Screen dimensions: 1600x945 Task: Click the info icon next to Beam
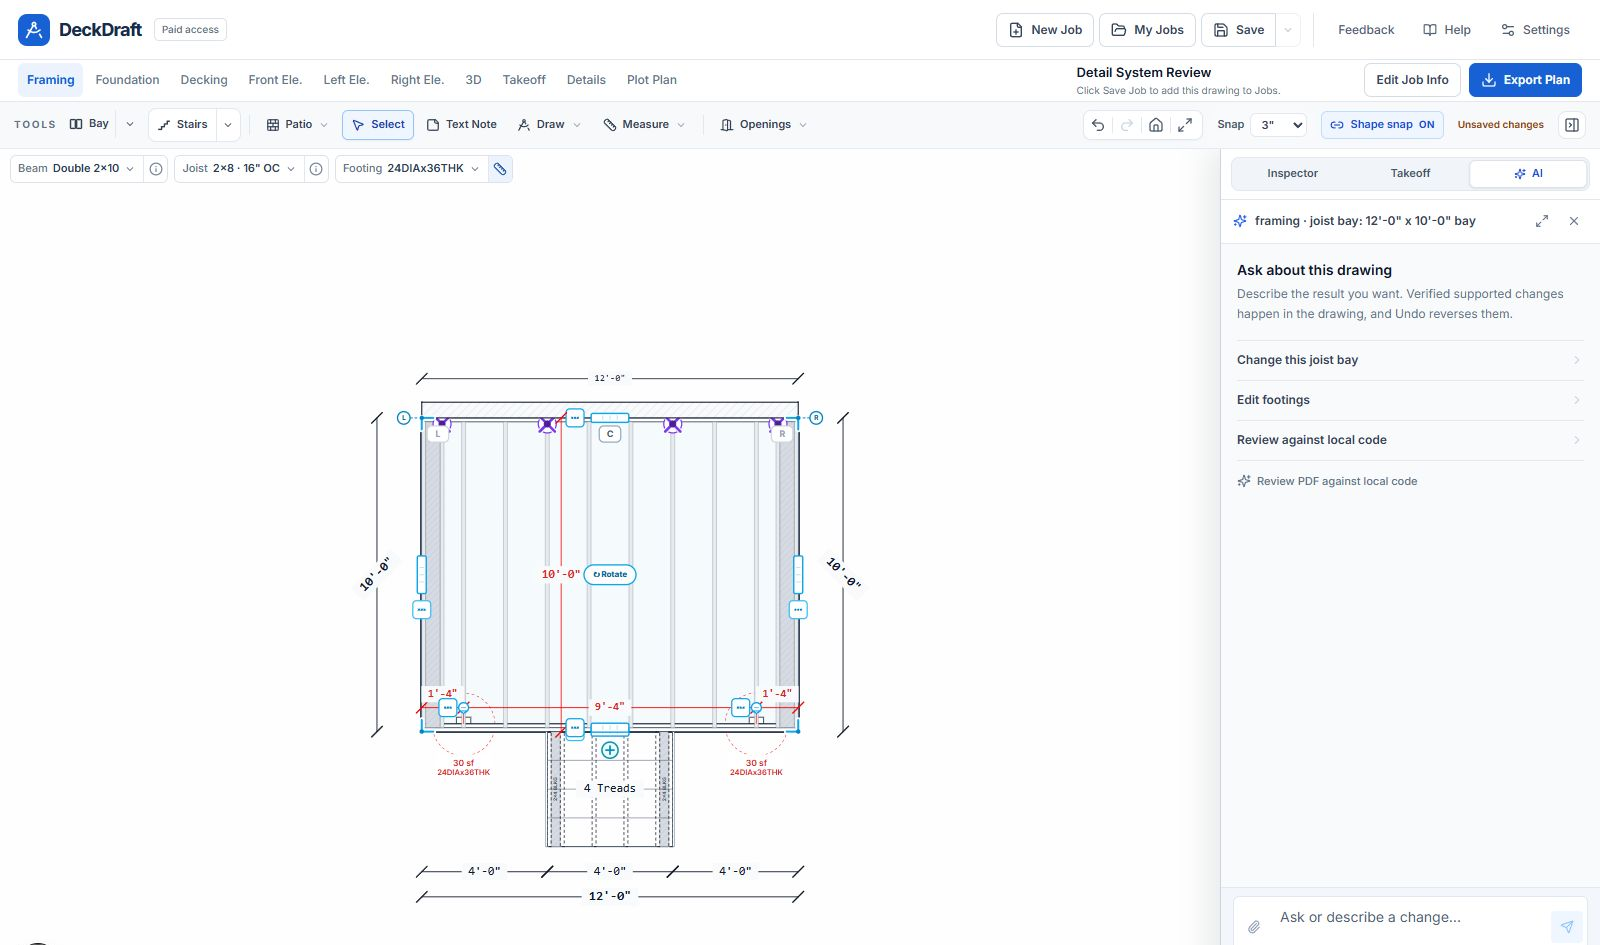(x=156, y=169)
